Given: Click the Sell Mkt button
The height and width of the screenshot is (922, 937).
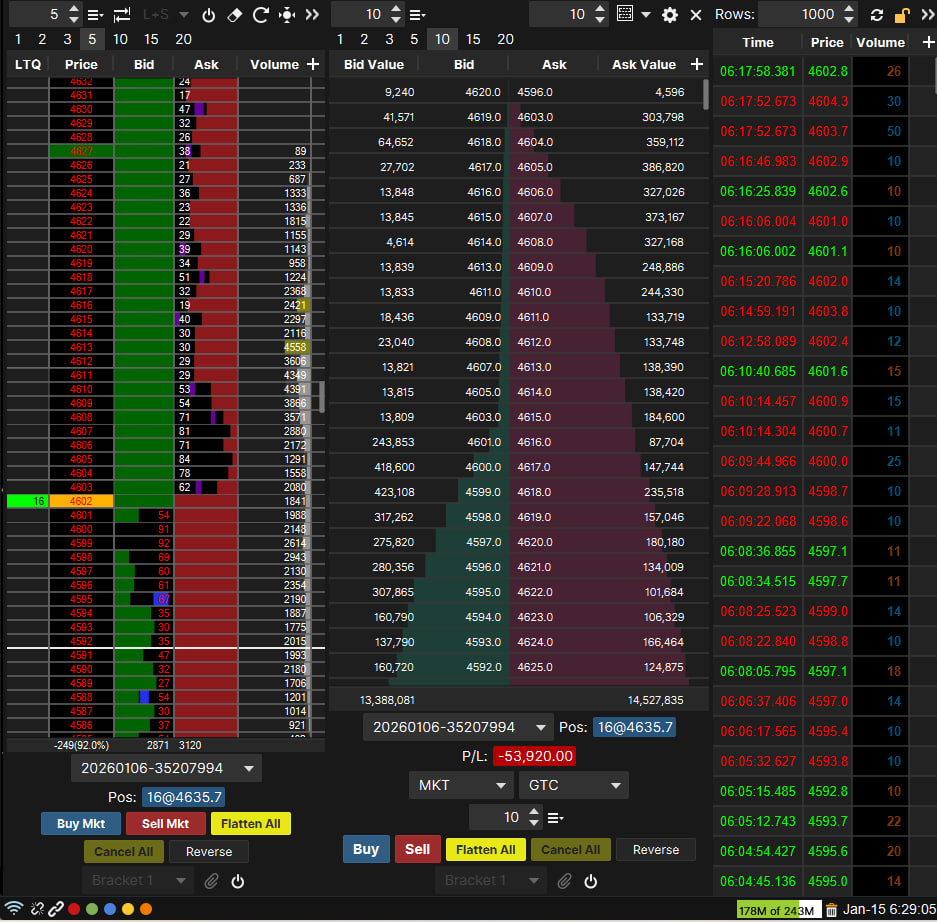Looking at the screenshot, I should tap(165, 823).
